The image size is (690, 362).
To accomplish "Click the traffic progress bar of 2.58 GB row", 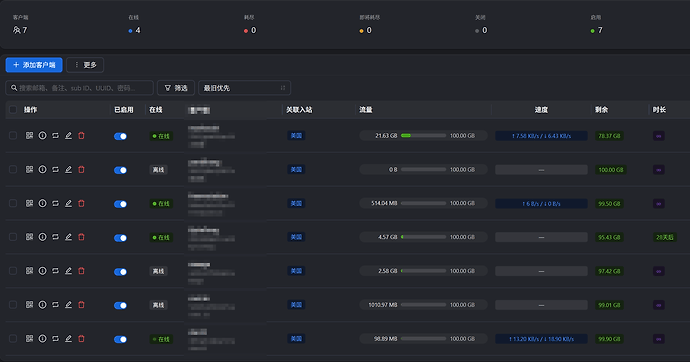I will pos(423,271).
